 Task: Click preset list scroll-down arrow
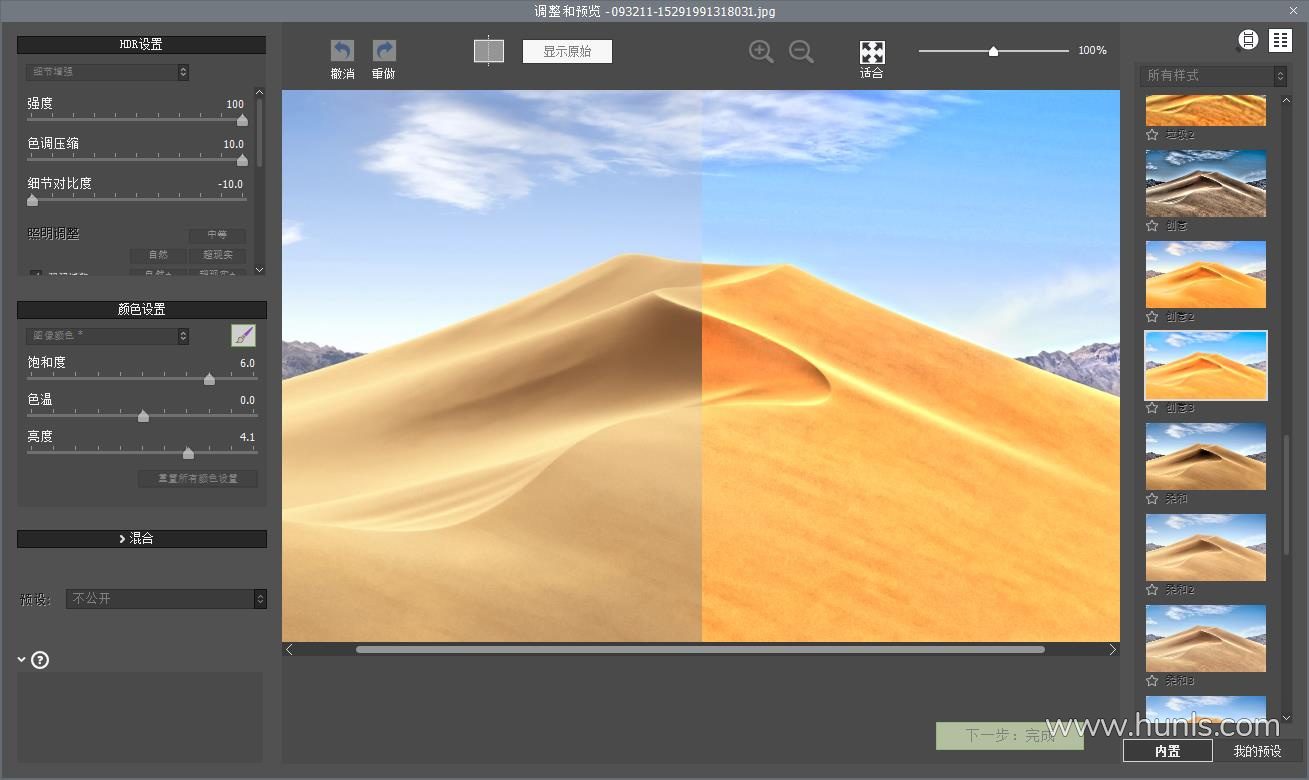pyautogui.click(x=1288, y=718)
